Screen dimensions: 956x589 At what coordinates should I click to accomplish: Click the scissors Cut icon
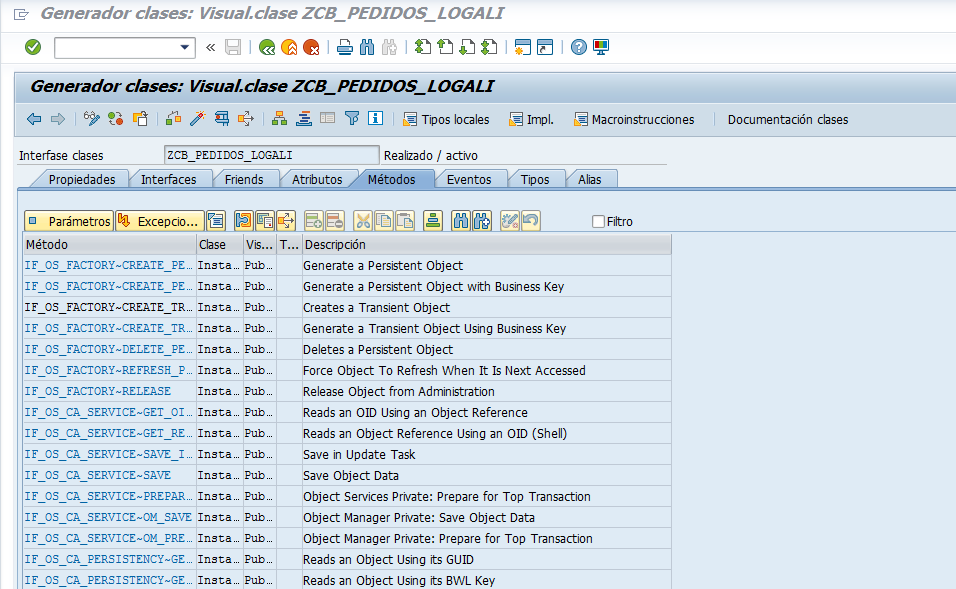point(363,221)
